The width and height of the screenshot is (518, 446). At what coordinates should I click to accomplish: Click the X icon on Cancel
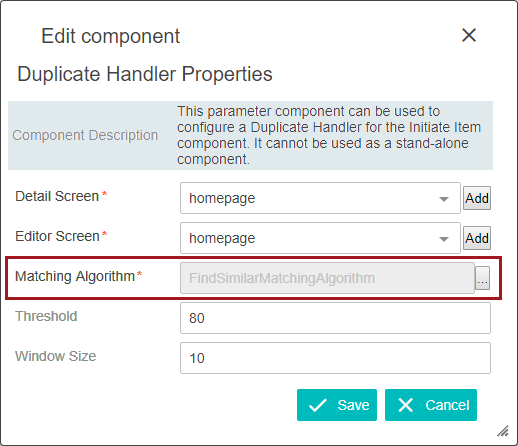click(x=405, y=405)
